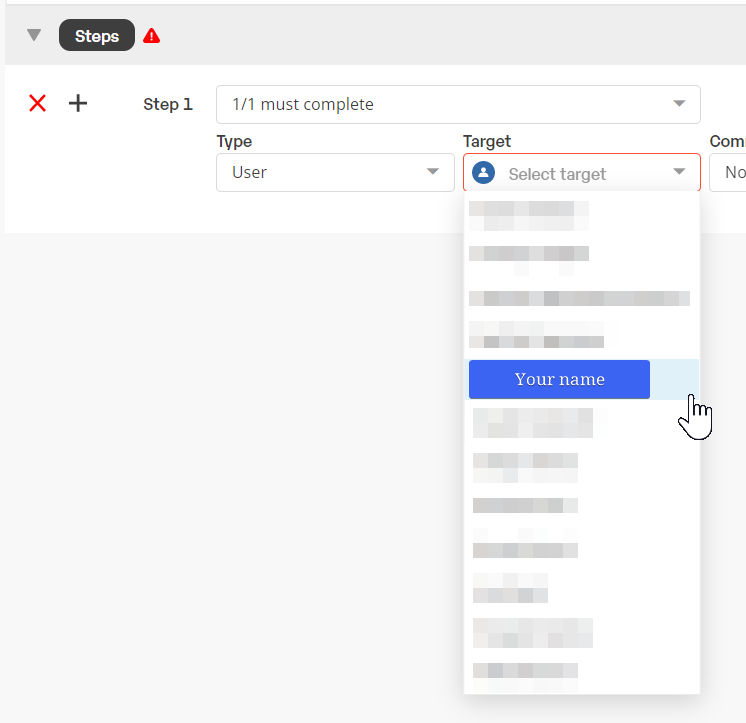The width and height of the screenshot is (746, 723).
Task: Select "Your name" from the target list
Action: [559, 380]
